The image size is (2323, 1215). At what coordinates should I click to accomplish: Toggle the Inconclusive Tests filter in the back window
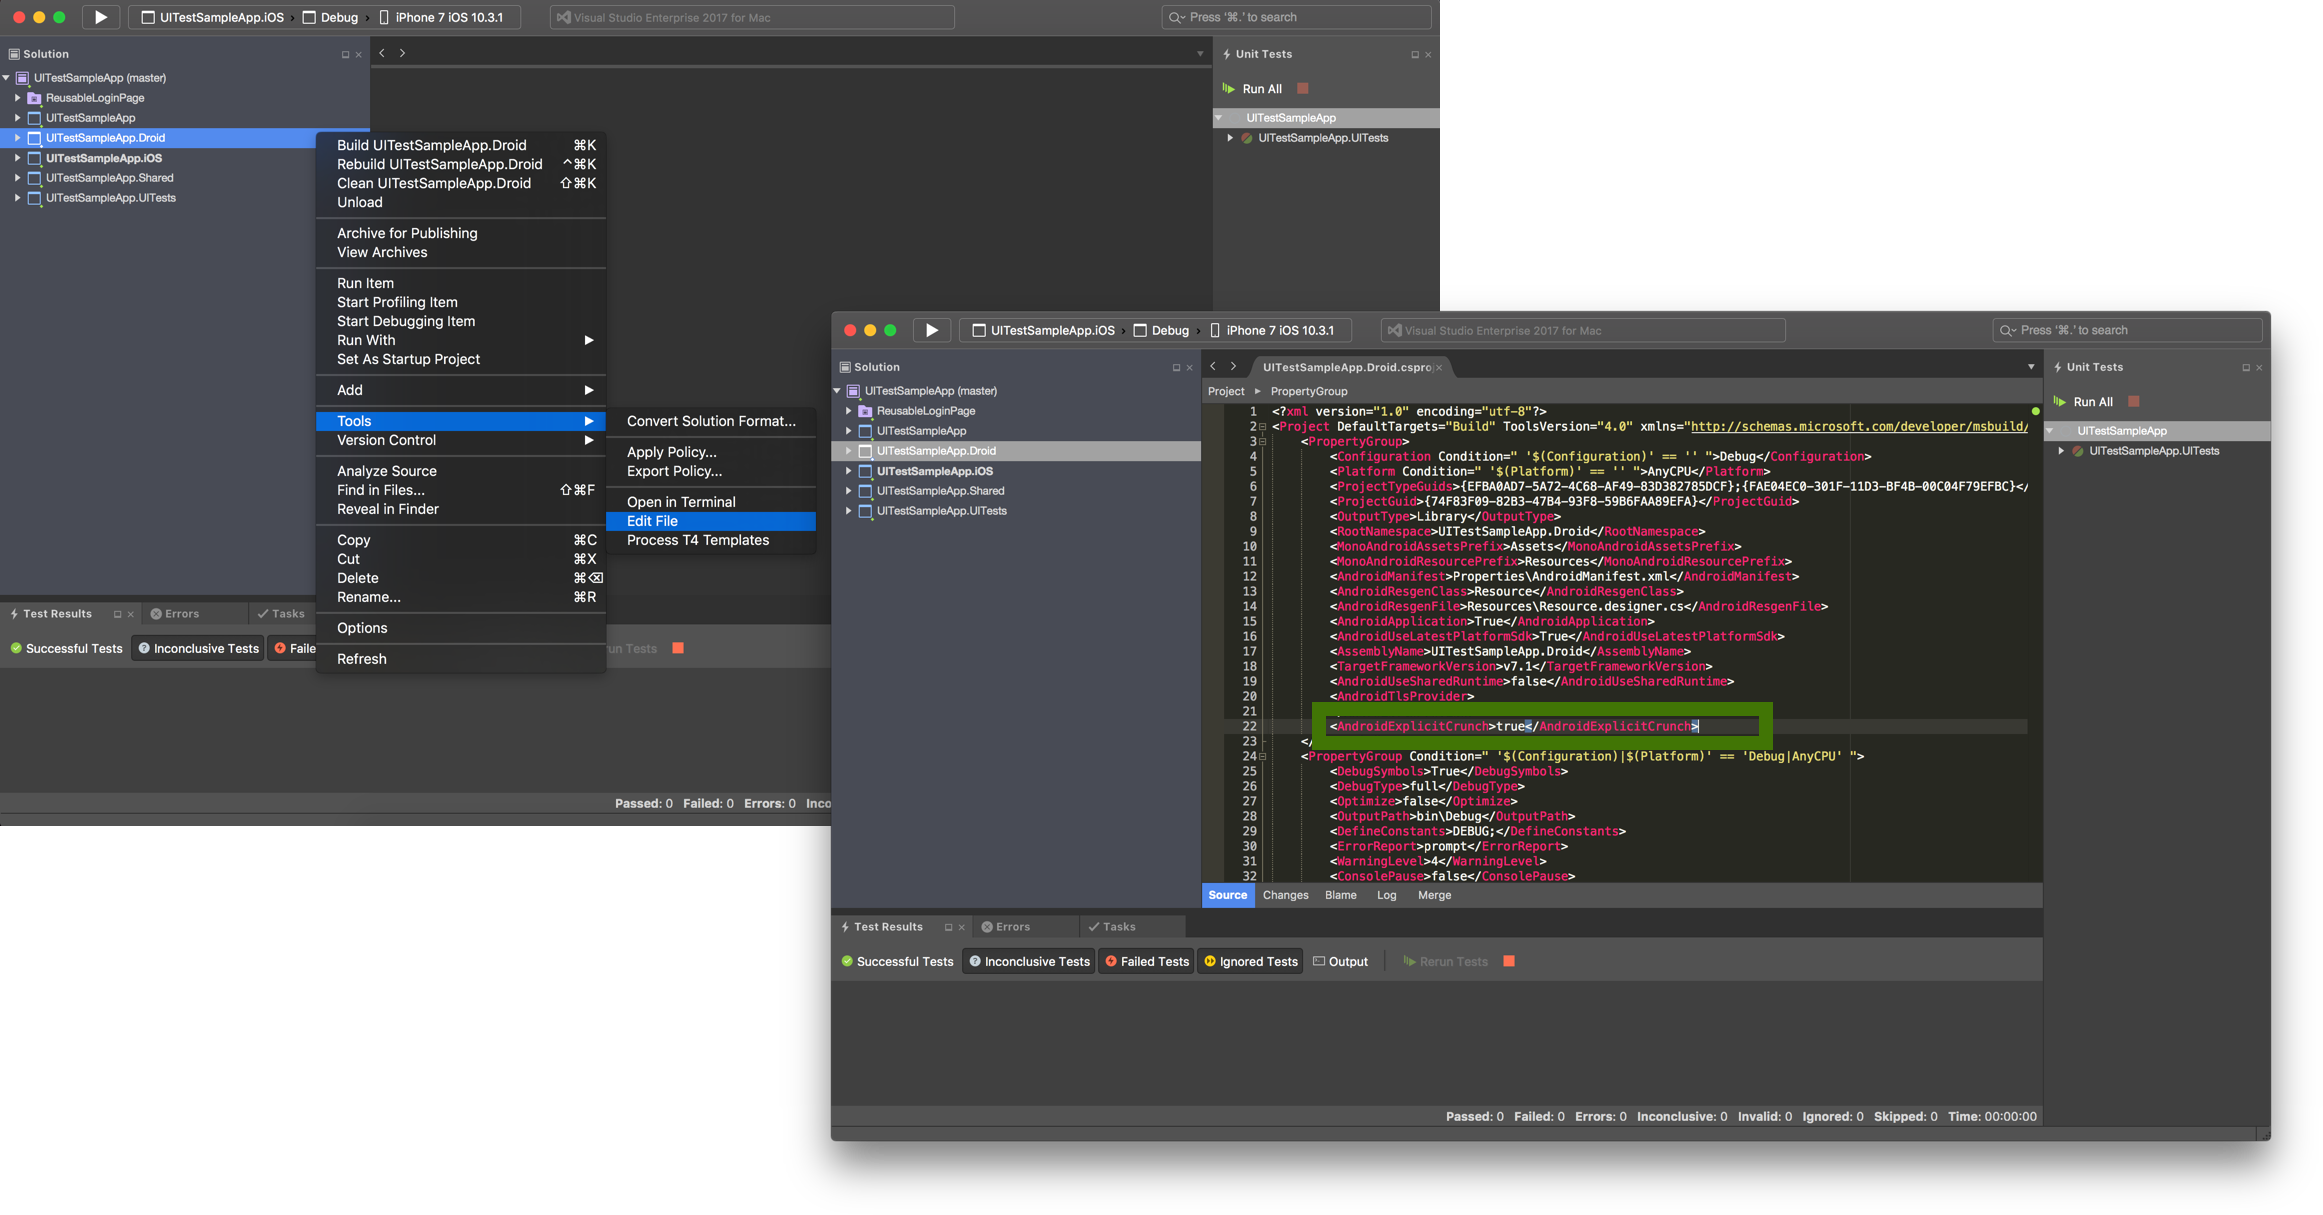tap(198, 648)
